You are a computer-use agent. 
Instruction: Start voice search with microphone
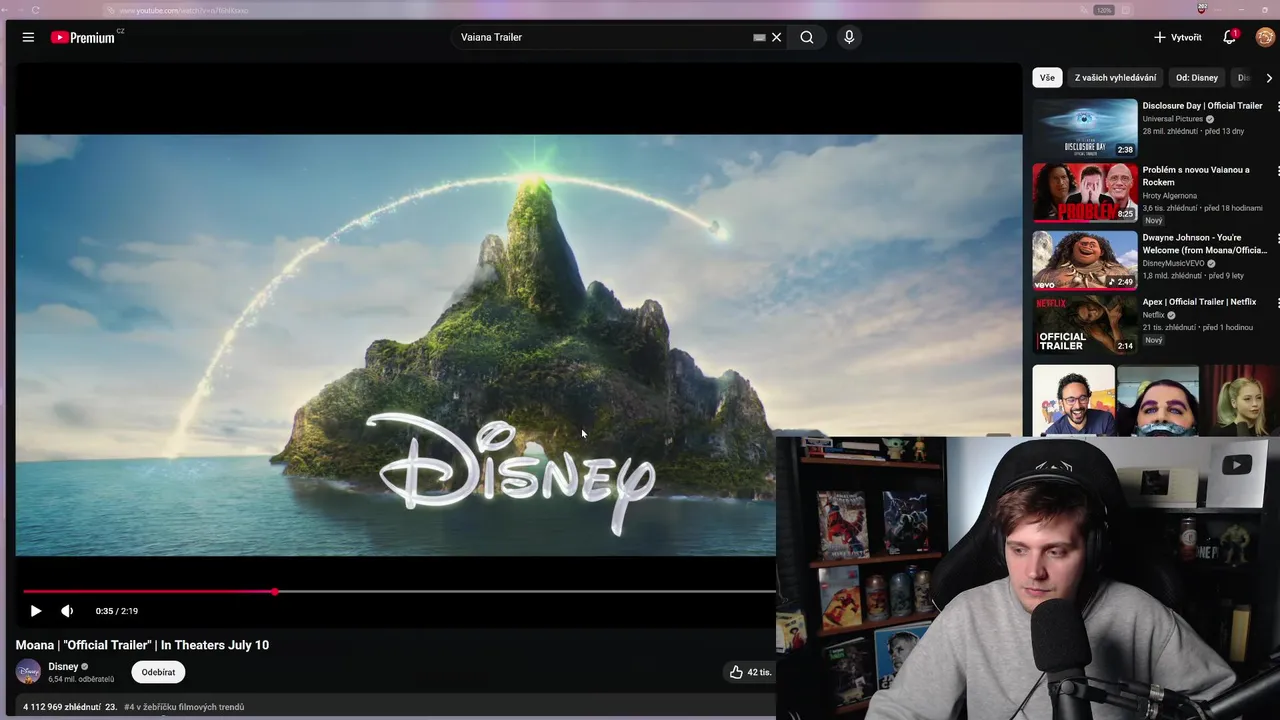click(849, 37)
